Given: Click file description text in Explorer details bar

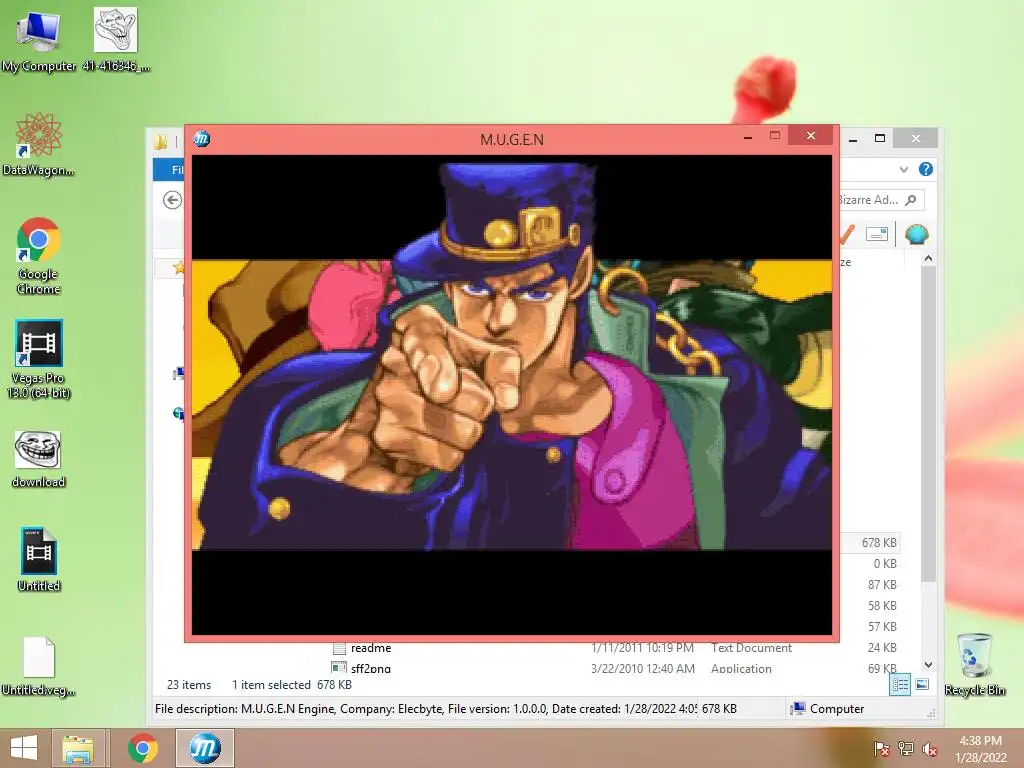Looking at the screenshot, I should pyautogui.click(x=426, y=709).
